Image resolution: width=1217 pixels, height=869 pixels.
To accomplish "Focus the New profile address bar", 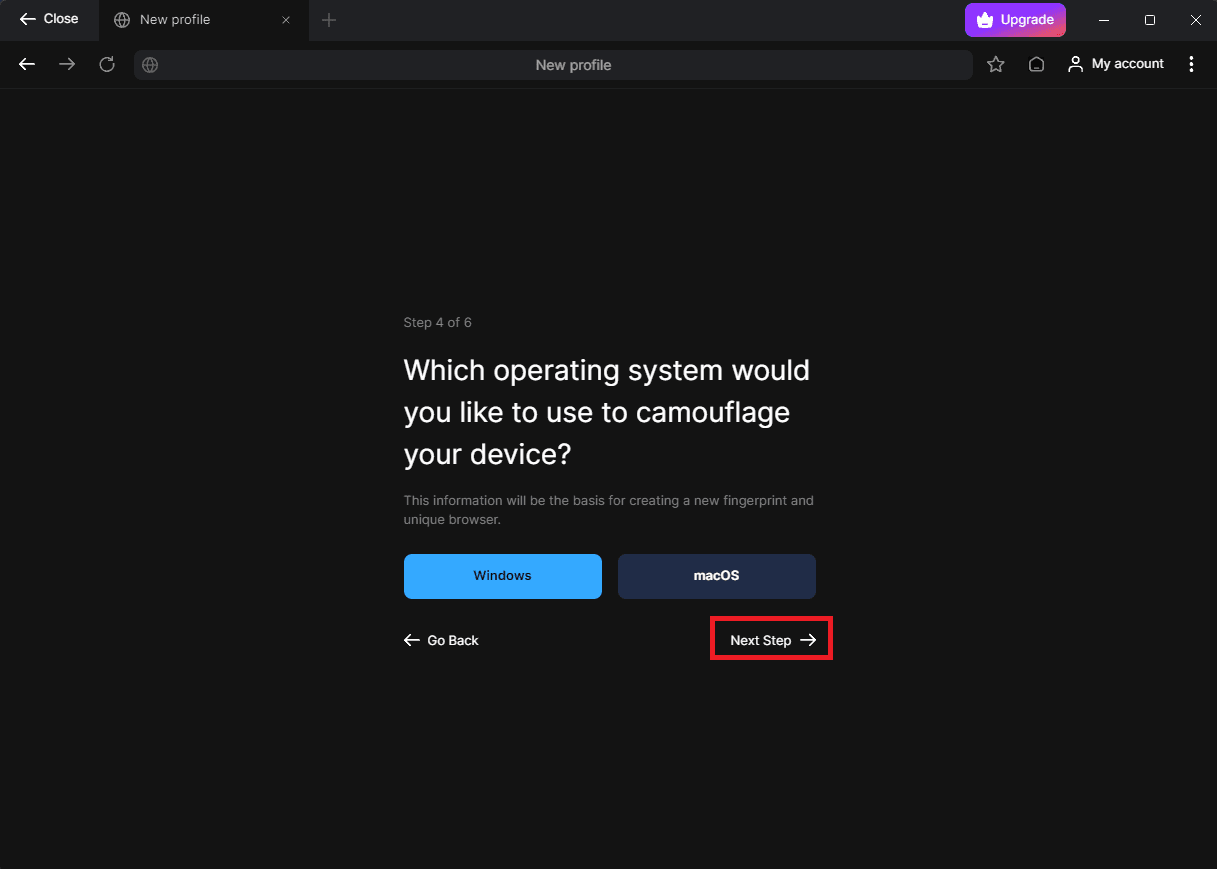I will [573, 65].
